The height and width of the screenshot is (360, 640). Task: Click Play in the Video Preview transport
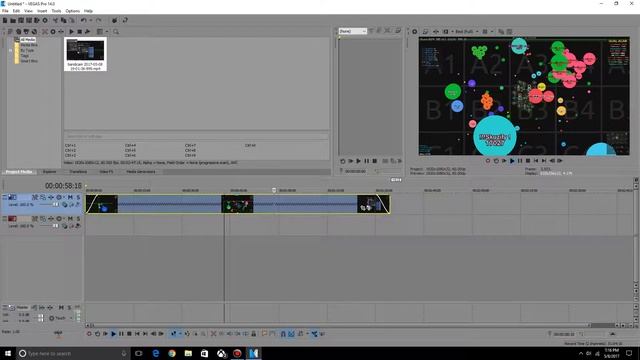tap(512, 161)
